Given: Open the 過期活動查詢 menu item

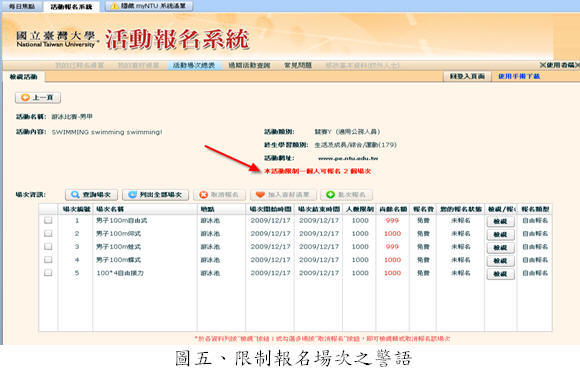Looking at the screenshot, I should tap(249, 65).
